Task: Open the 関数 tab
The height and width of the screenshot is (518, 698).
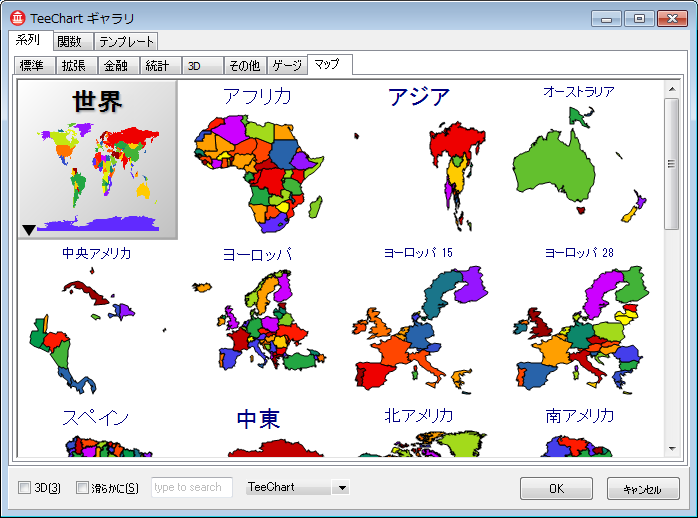Action: click(71, 42)
